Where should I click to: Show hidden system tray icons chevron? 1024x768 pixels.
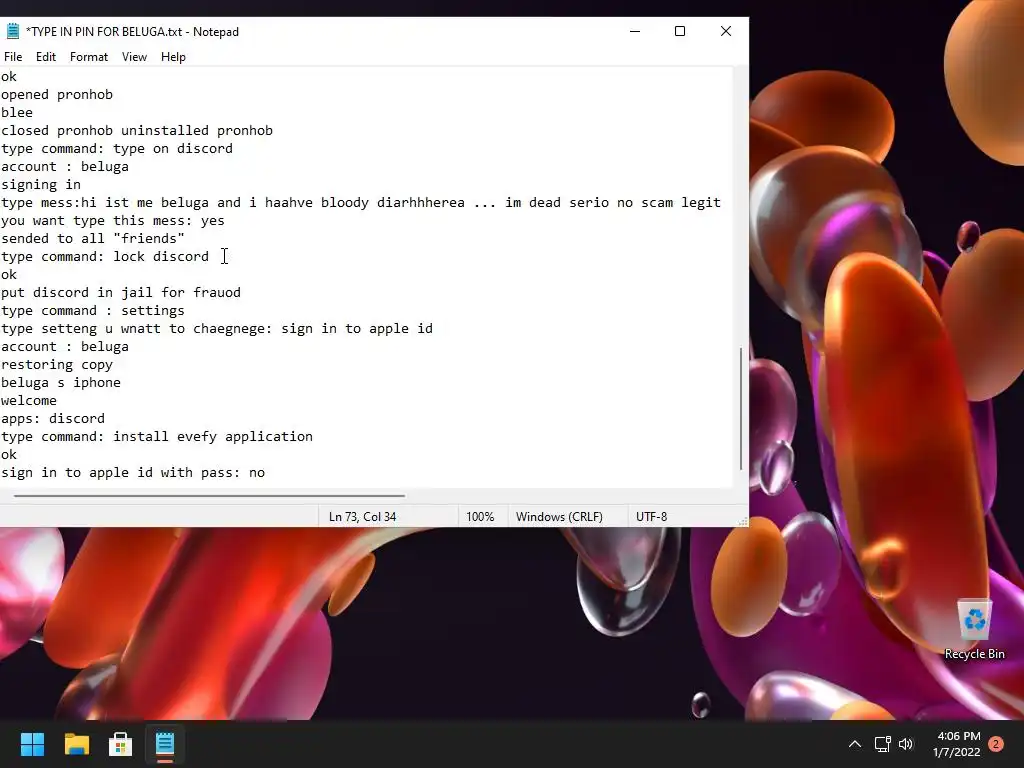click(x=854, y=744)
